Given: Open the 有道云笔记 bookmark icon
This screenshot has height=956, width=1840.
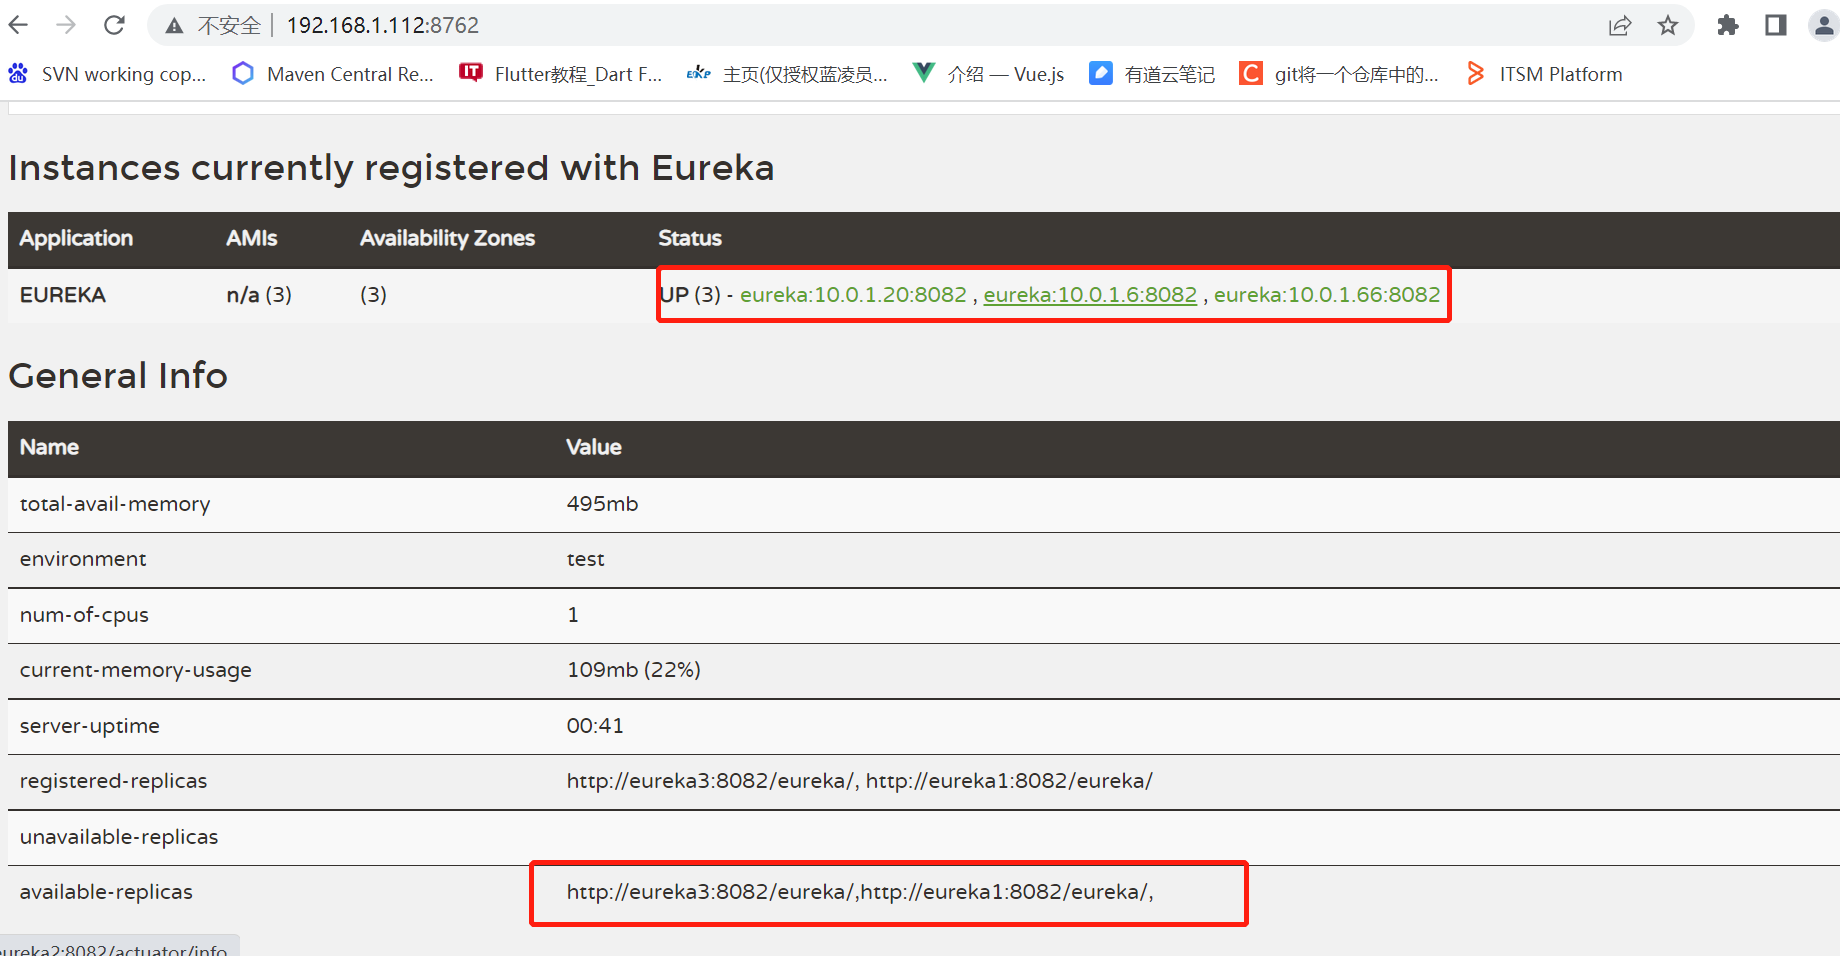Looking at the screenshot, I should tap(1100, 73).
